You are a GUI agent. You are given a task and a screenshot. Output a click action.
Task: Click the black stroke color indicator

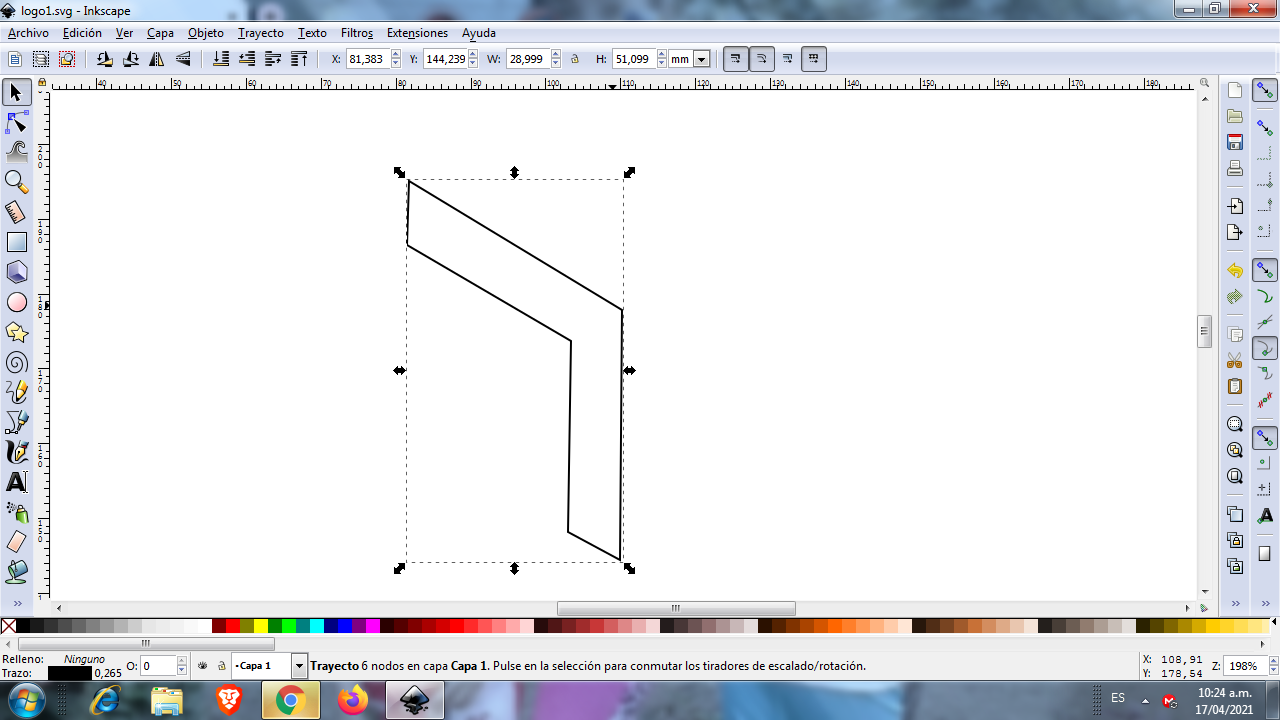(x=69, y=673)
